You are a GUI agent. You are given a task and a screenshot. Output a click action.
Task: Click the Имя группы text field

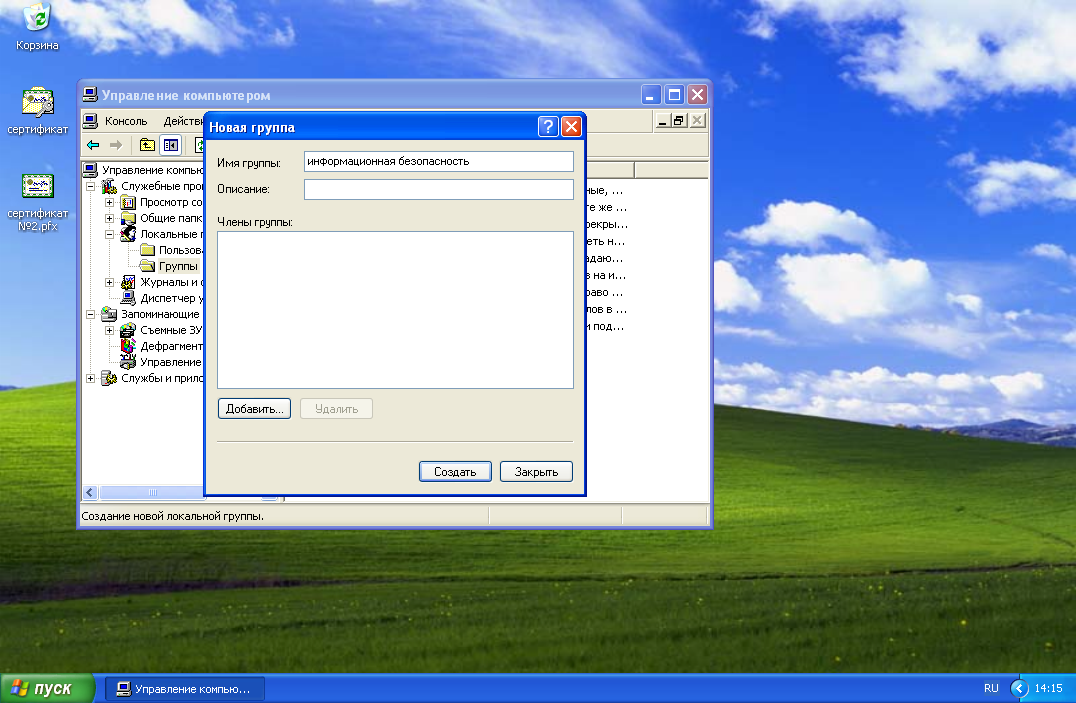point(438,161)
